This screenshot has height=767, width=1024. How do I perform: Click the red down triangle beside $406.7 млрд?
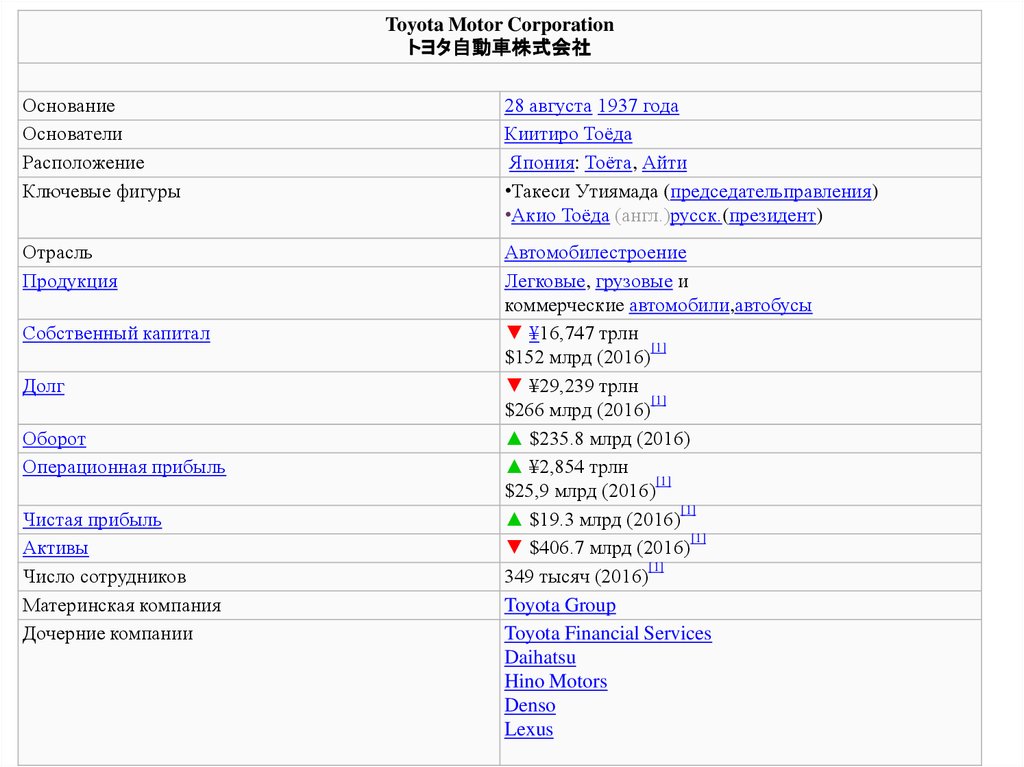[x=513, y=547]
